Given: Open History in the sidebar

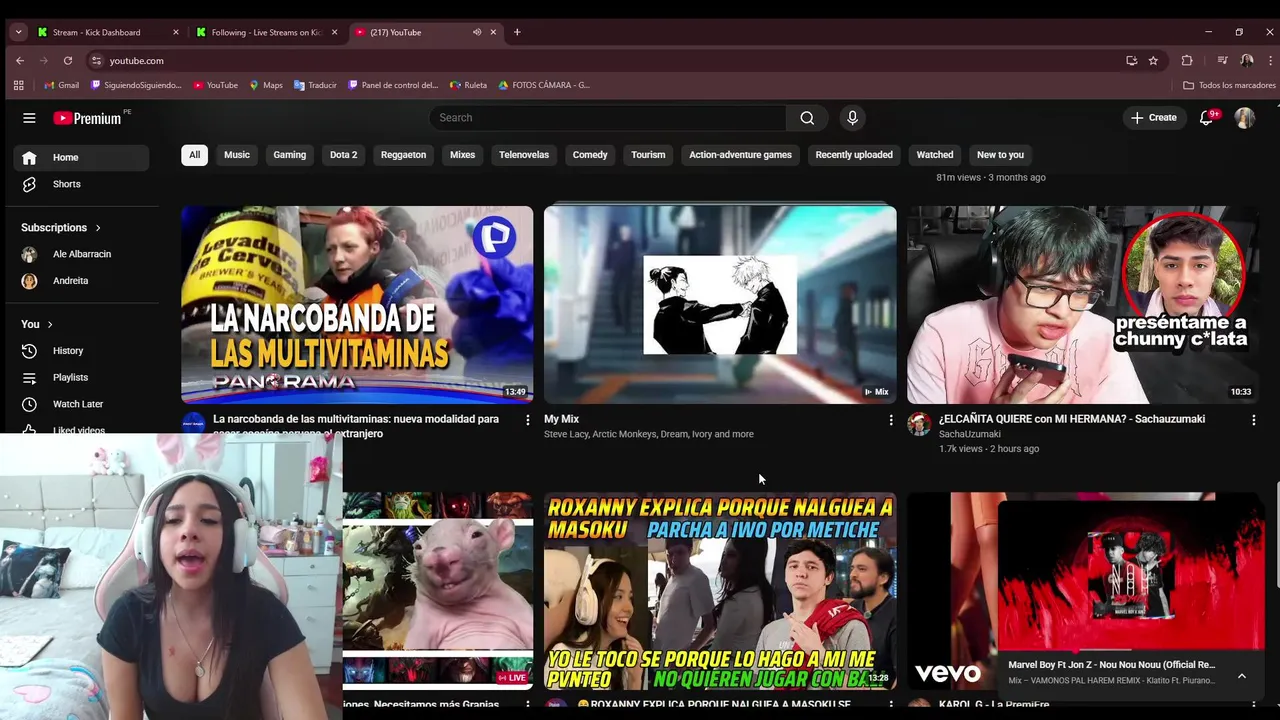Looking at the screenshot, I should click(x=81, y=351).
